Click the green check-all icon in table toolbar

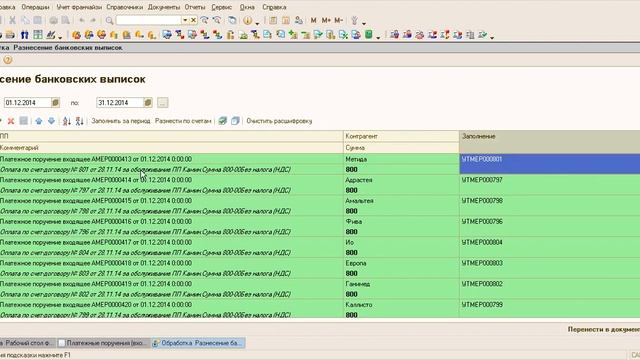click(x=222, y=121)
